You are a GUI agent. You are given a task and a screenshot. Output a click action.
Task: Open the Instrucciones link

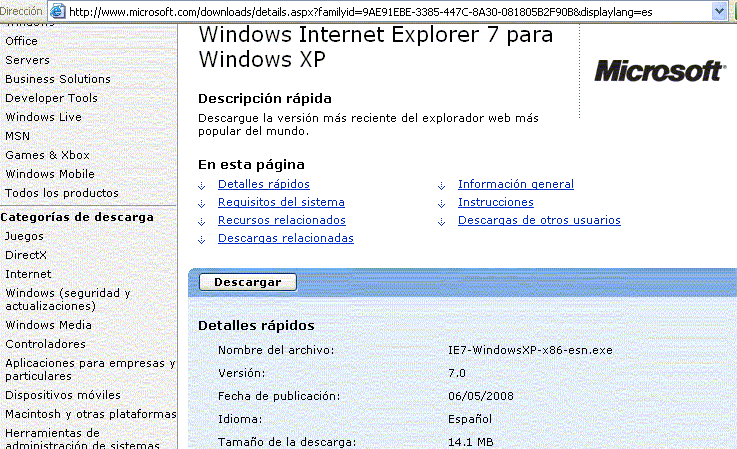tap(495, 202)
